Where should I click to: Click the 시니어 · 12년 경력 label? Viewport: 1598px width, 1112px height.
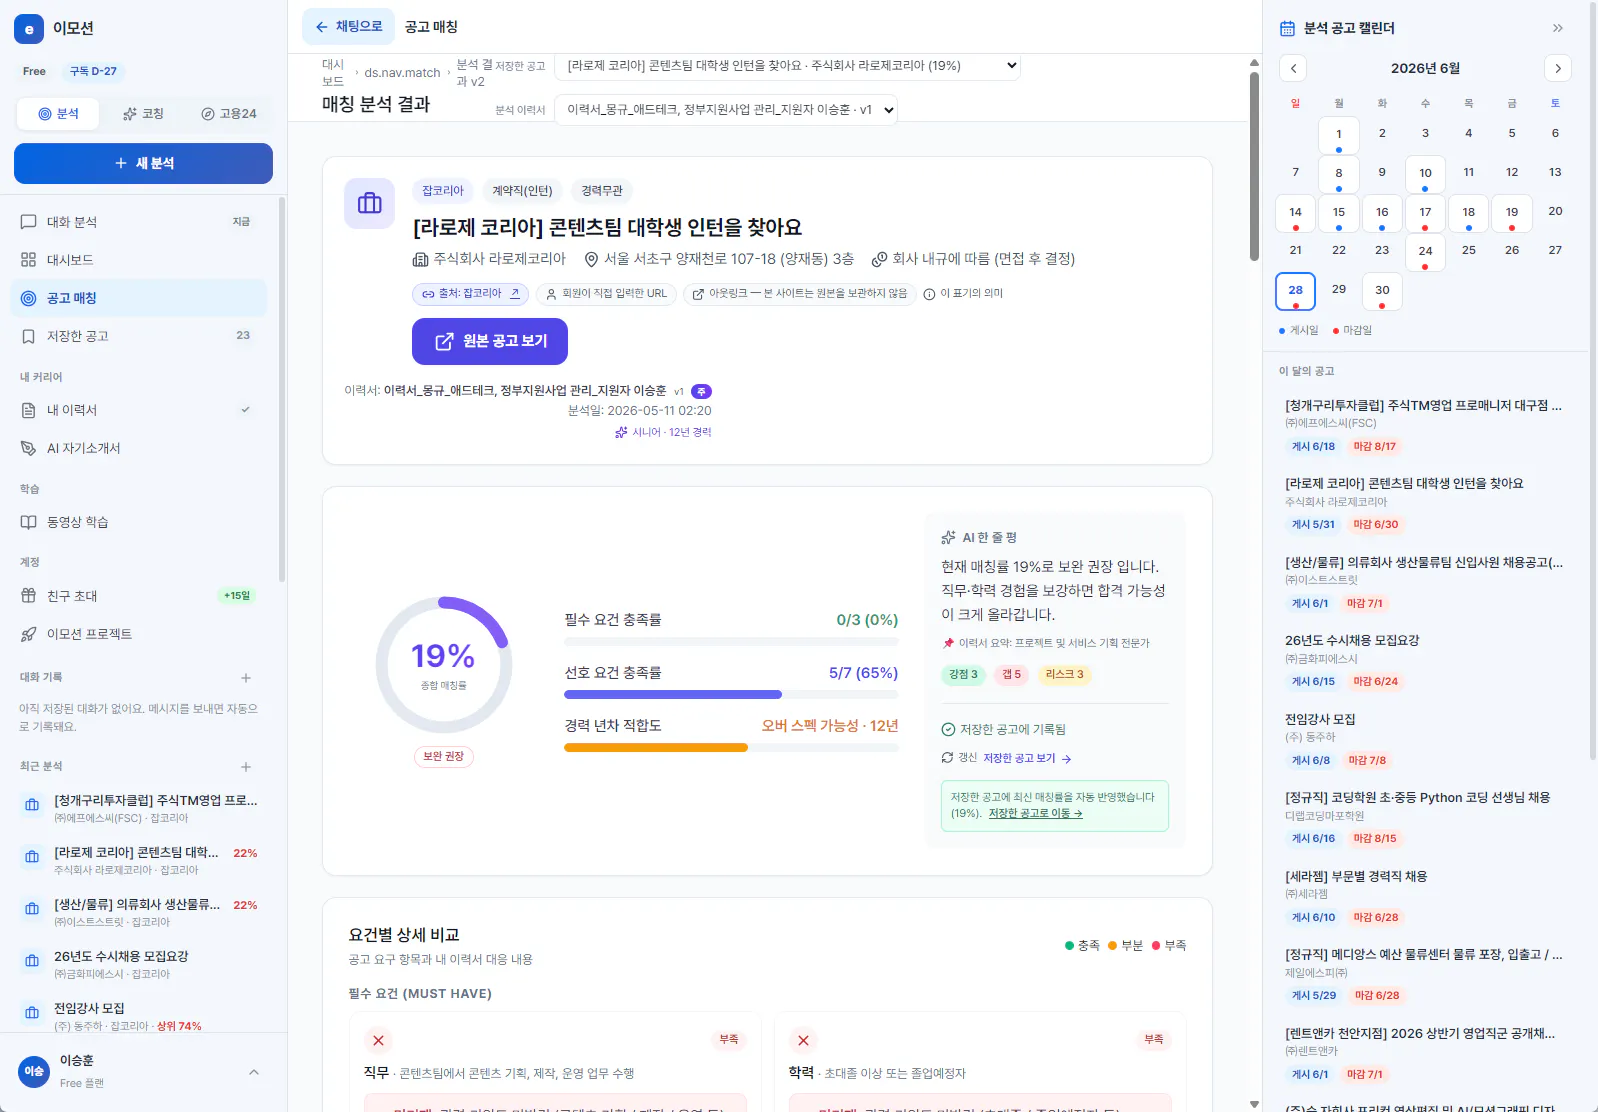(x=663, y=432)
